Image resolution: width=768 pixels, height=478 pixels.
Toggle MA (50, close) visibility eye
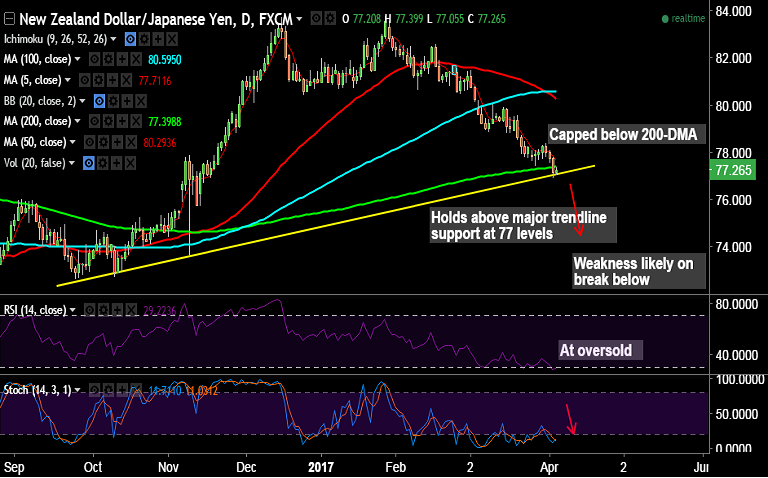90,143
